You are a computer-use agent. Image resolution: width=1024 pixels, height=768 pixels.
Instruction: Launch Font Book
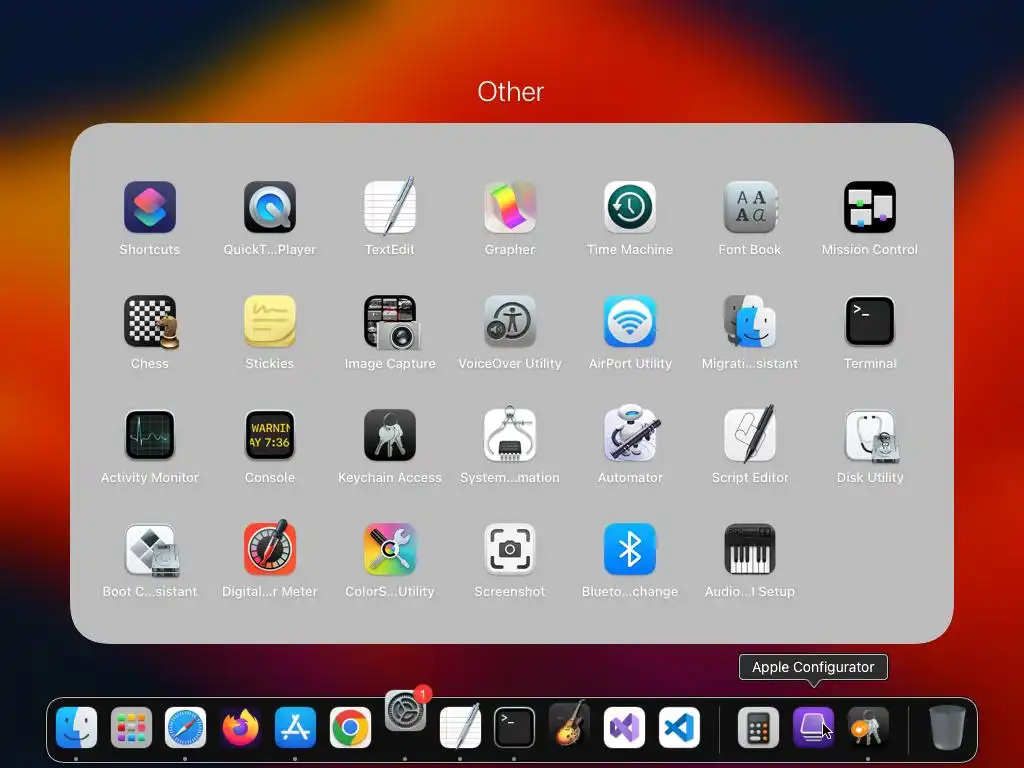pos(750,208)
